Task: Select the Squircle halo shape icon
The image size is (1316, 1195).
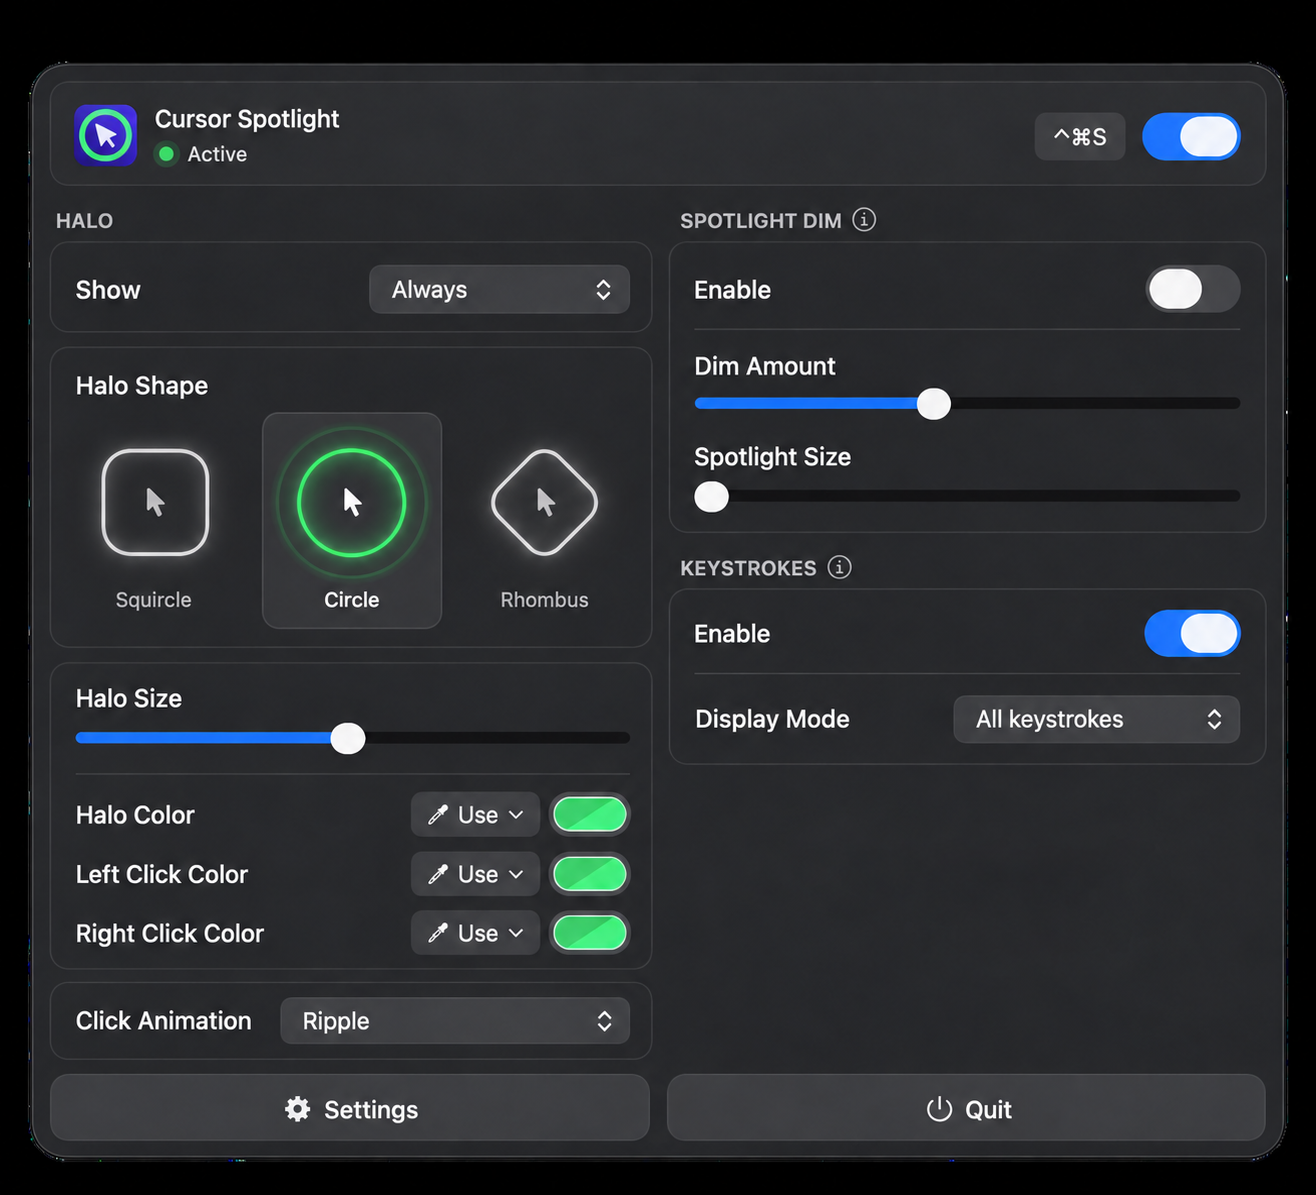Action: (155, 502)
